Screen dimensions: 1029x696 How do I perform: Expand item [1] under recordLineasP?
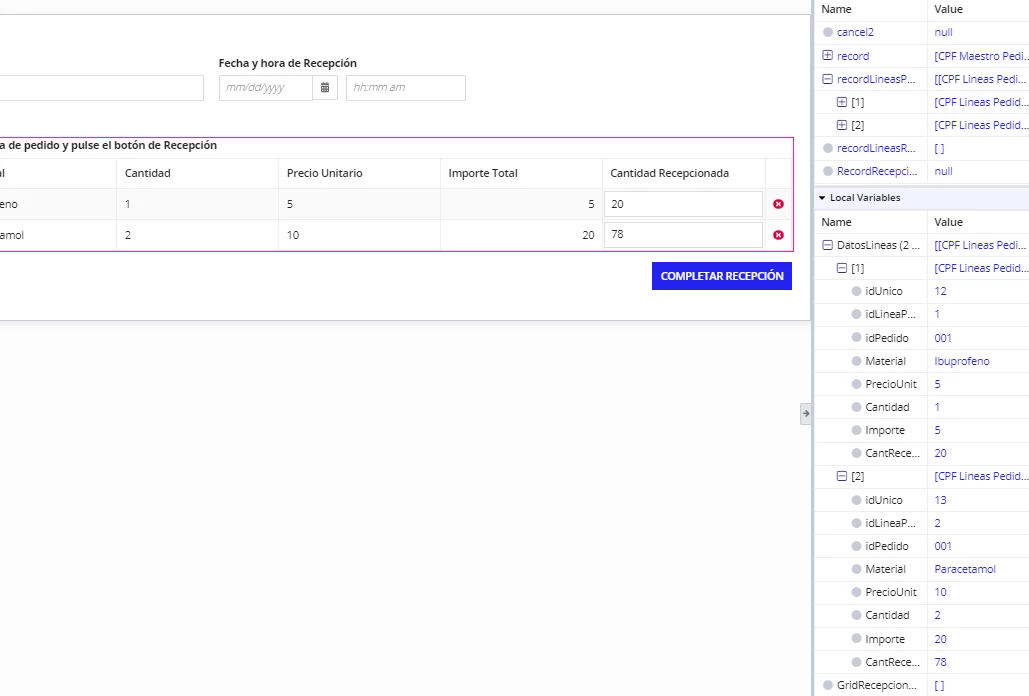pos(842,102)
